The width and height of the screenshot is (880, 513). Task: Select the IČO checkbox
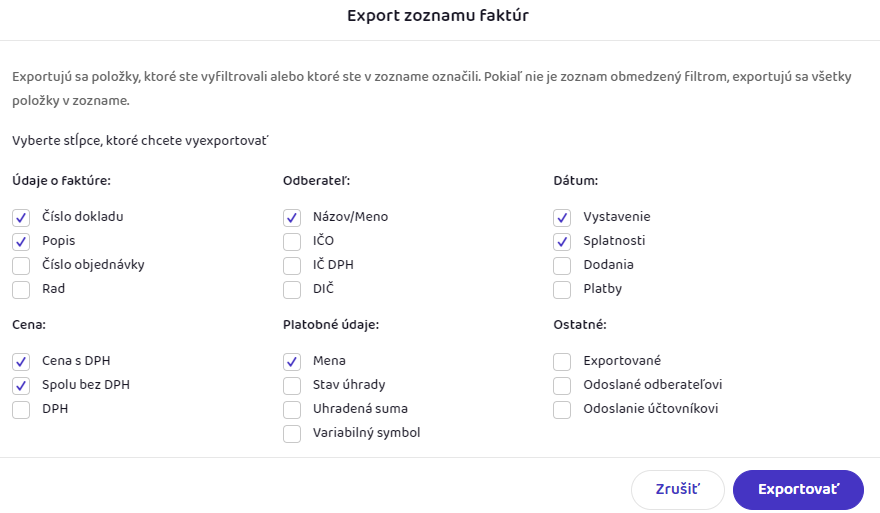pos(292,241)
